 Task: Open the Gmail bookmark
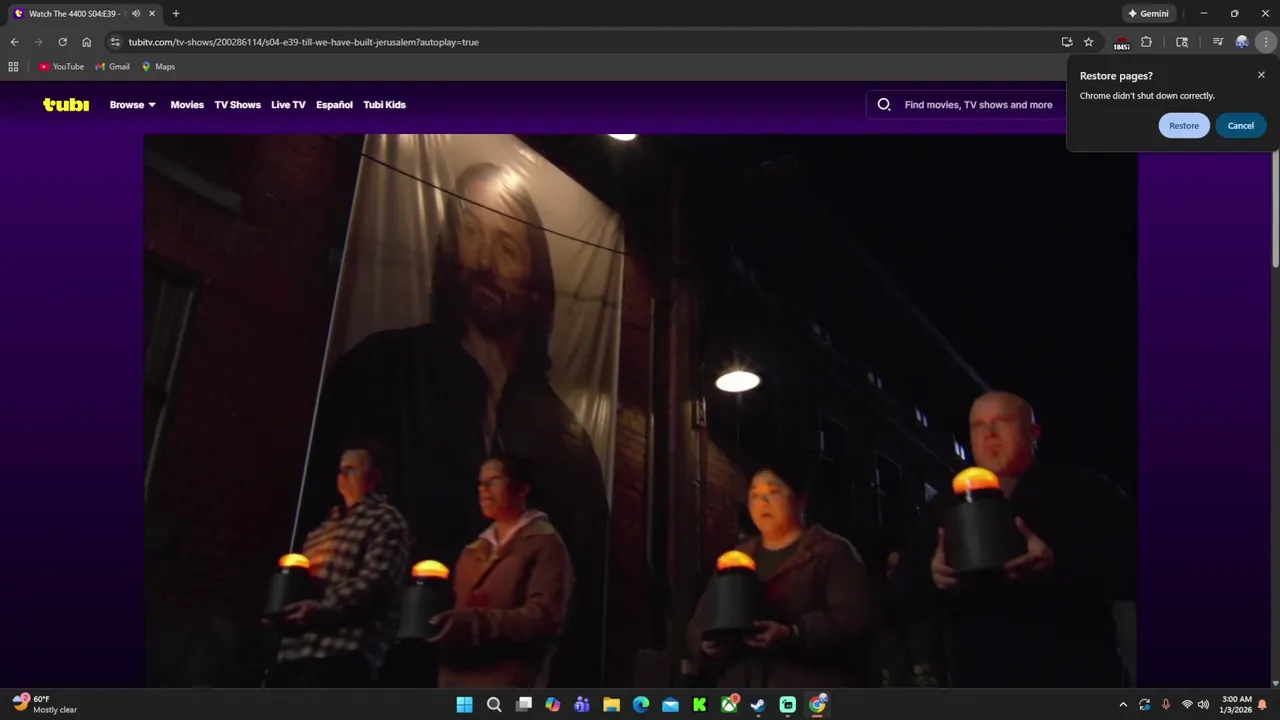(x=112, y=67)
